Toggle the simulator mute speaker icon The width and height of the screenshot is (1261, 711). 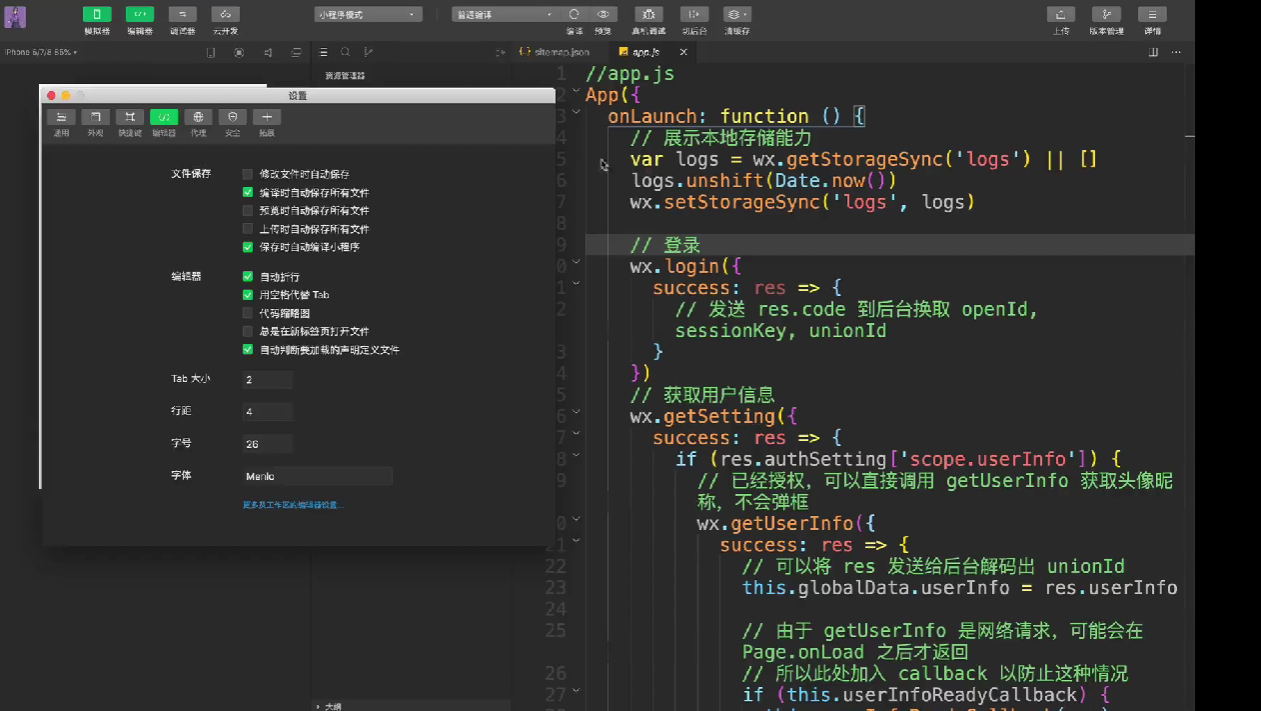coord(268,52)
